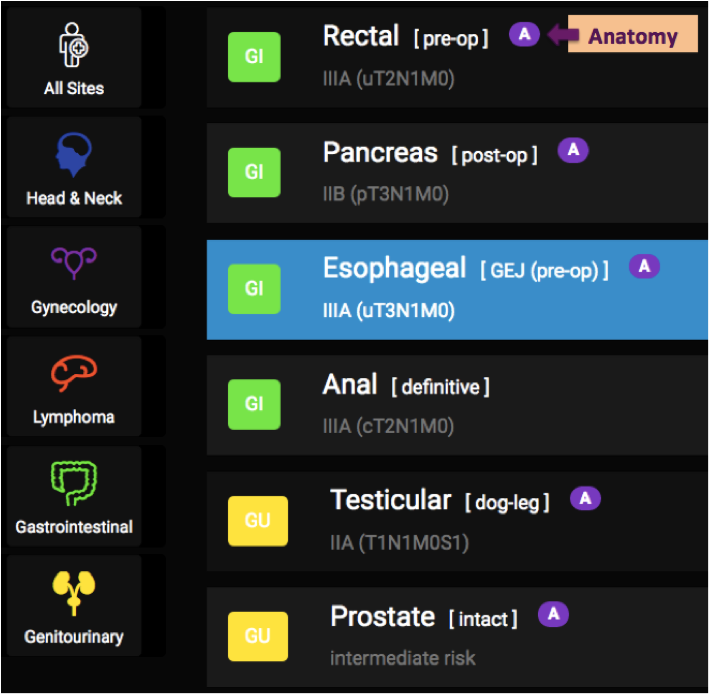Open the Head & Neck site category
This screenshot has width=709, height=694.
(x=74, y=168)
